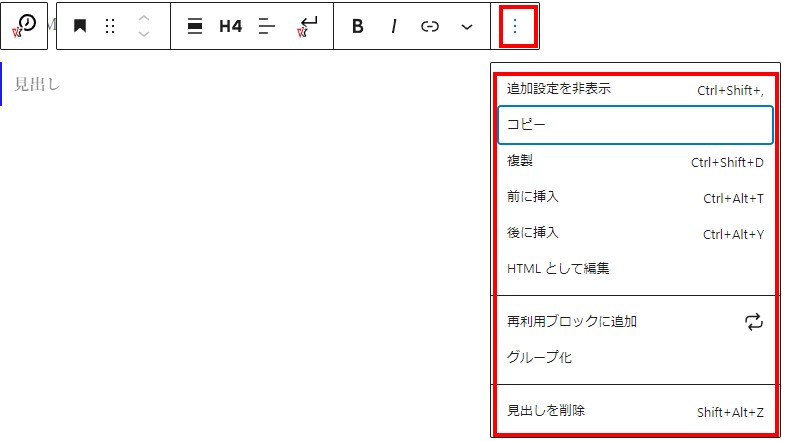This screenshot has width=785, height=441.
Task: Toggle bold formatting
Action: coord(357,27)
